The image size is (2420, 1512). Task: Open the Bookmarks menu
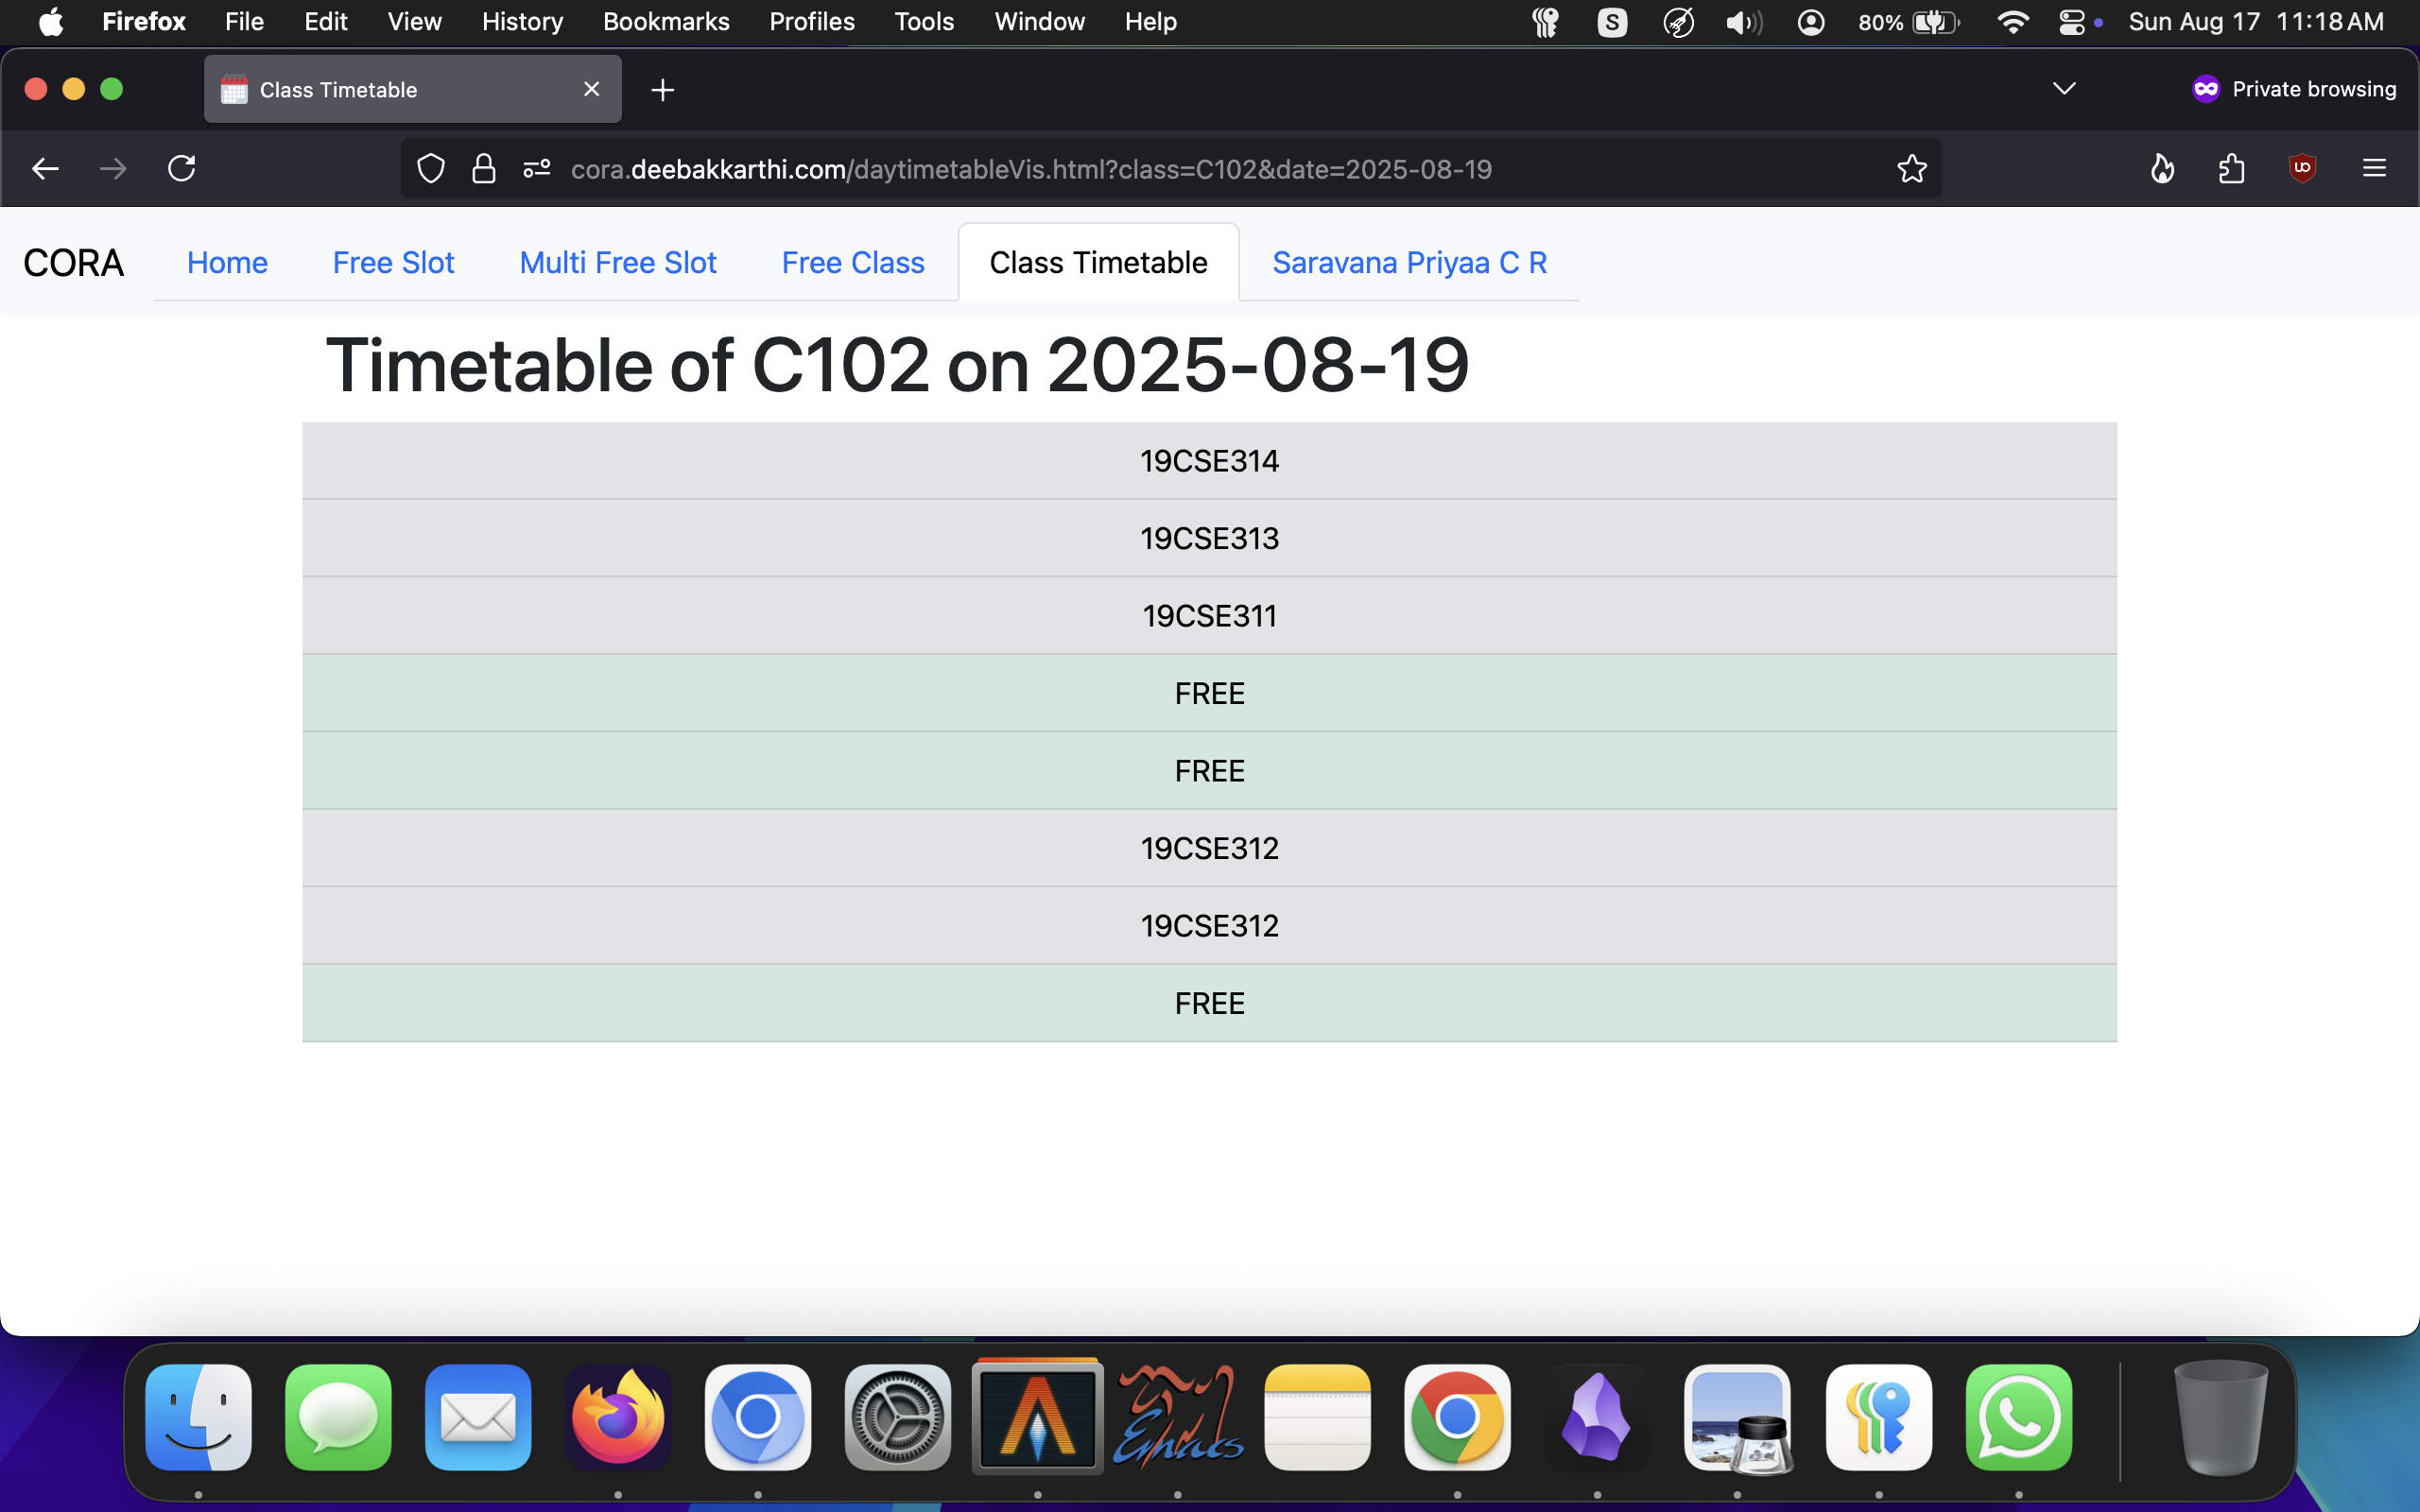[x=666, y=22]
